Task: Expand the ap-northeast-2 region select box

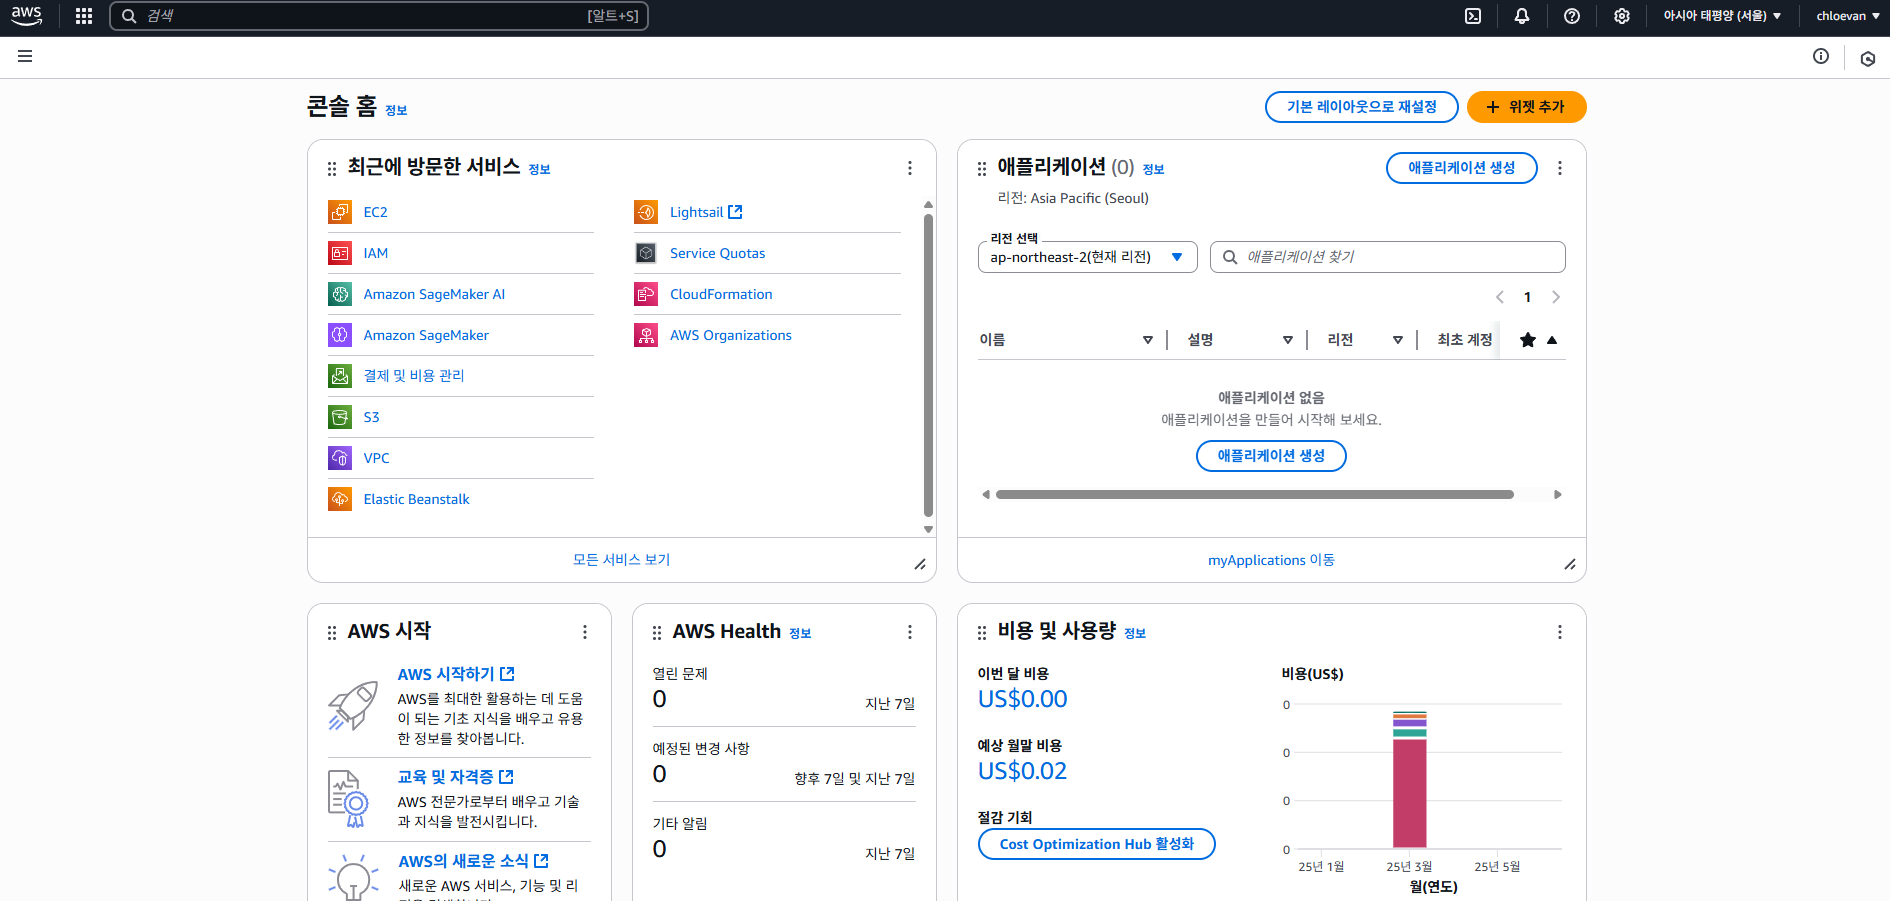Action: click(1088, 257)
